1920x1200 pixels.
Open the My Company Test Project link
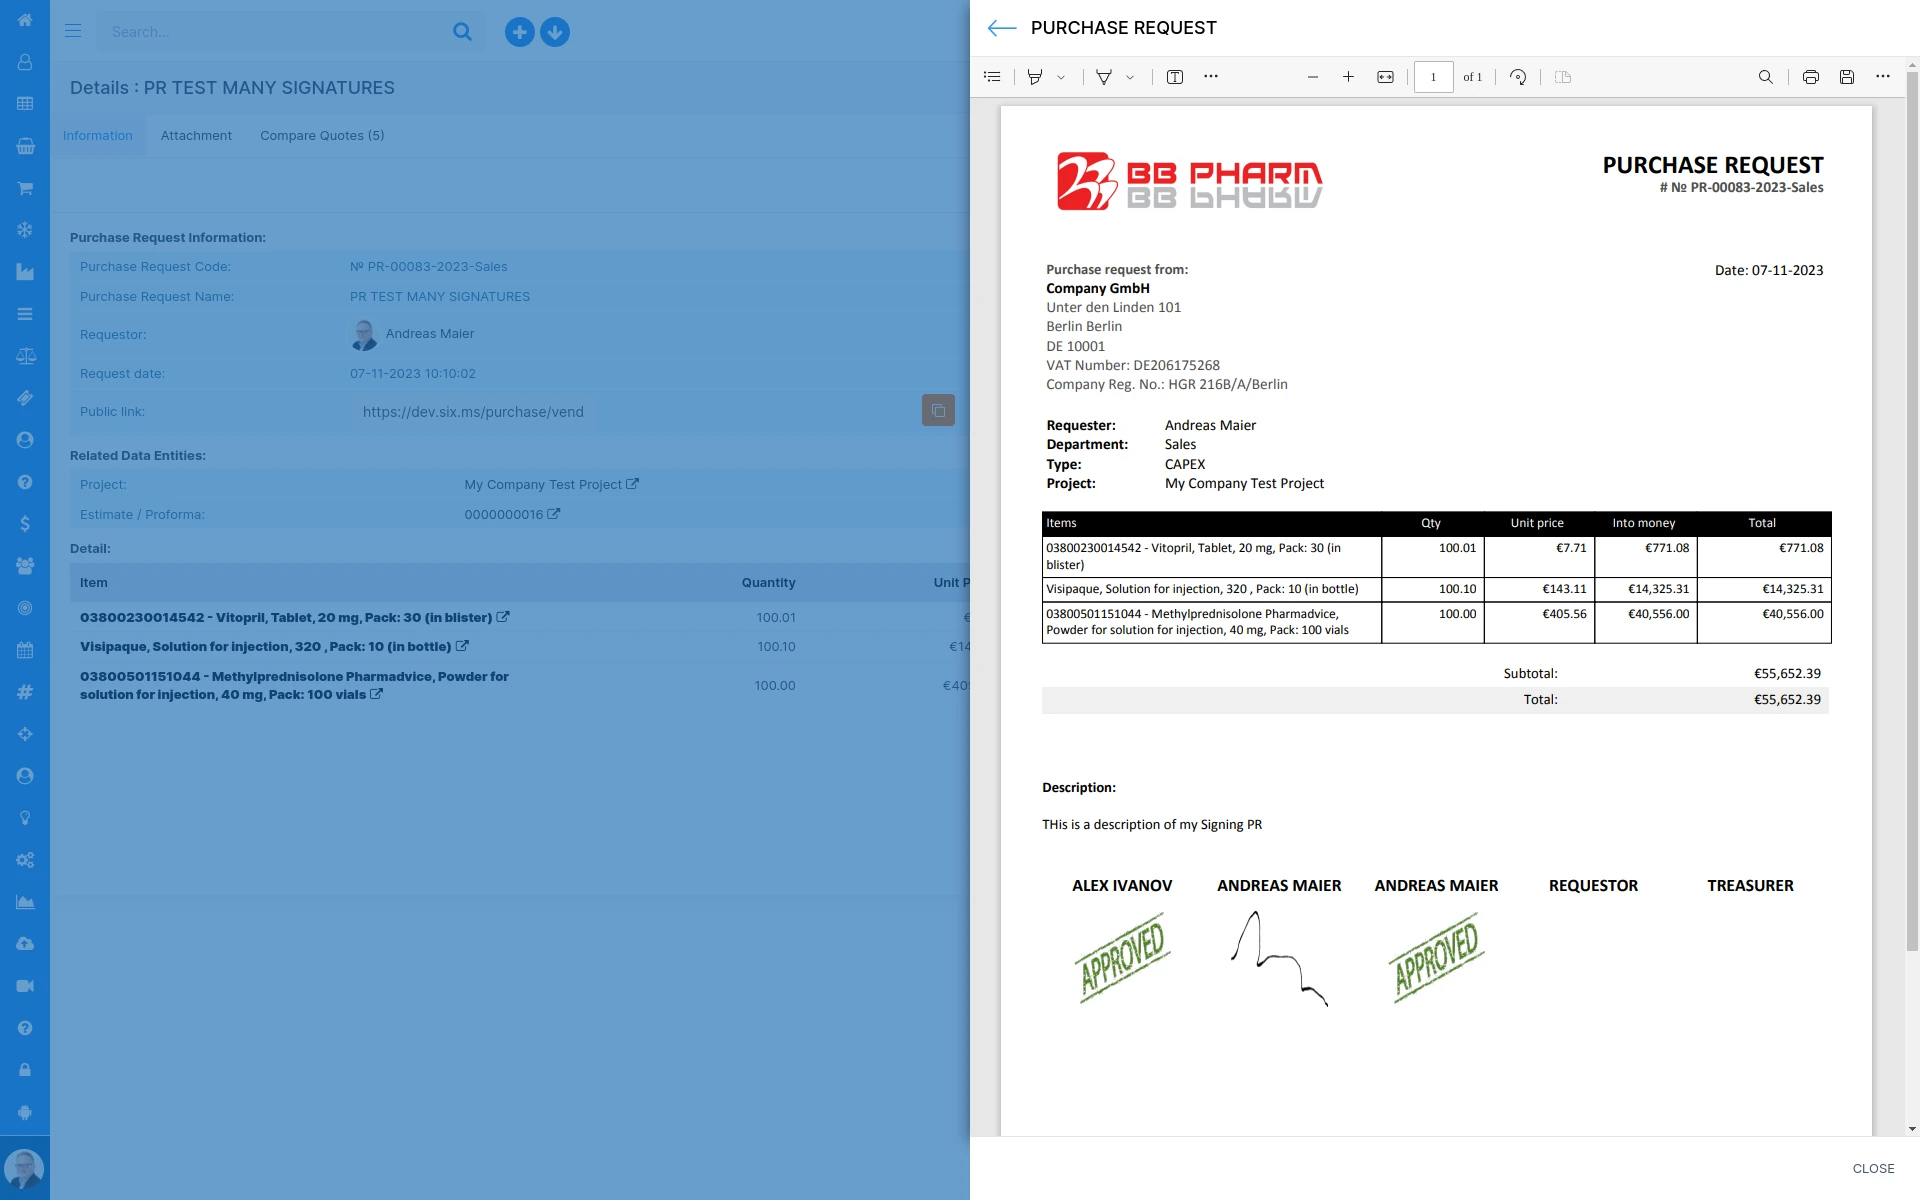551,485
